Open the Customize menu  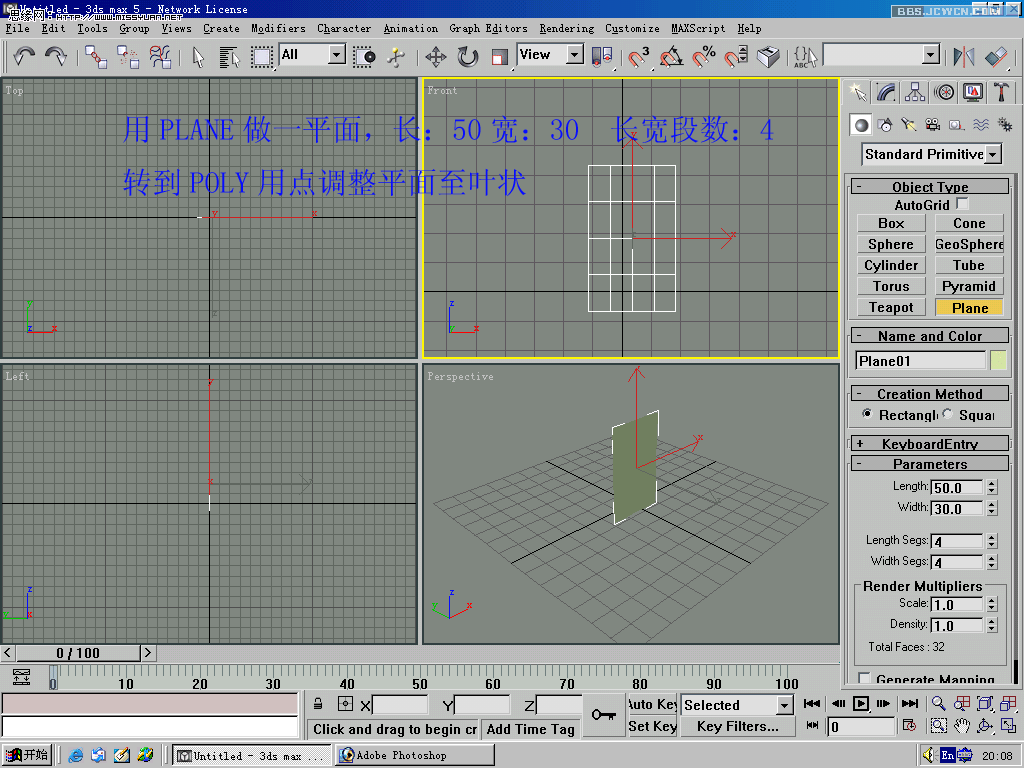click(x=632, y=29)
